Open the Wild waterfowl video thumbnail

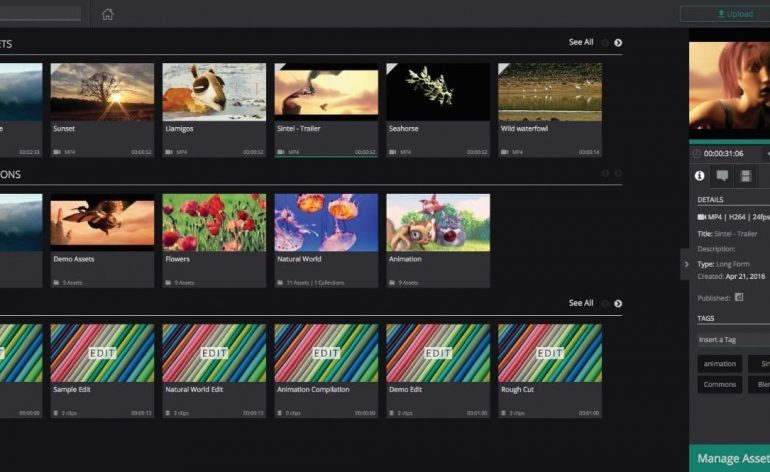click(550, 92)
